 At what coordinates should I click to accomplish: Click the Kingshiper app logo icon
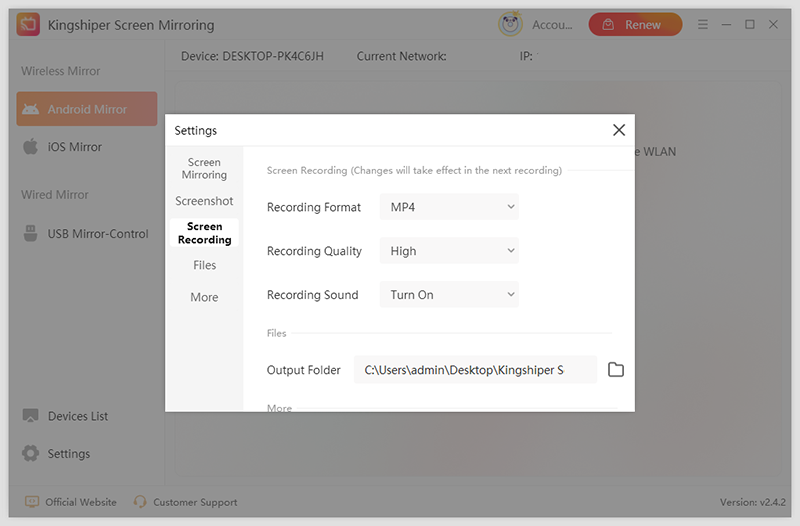[28, 24]
